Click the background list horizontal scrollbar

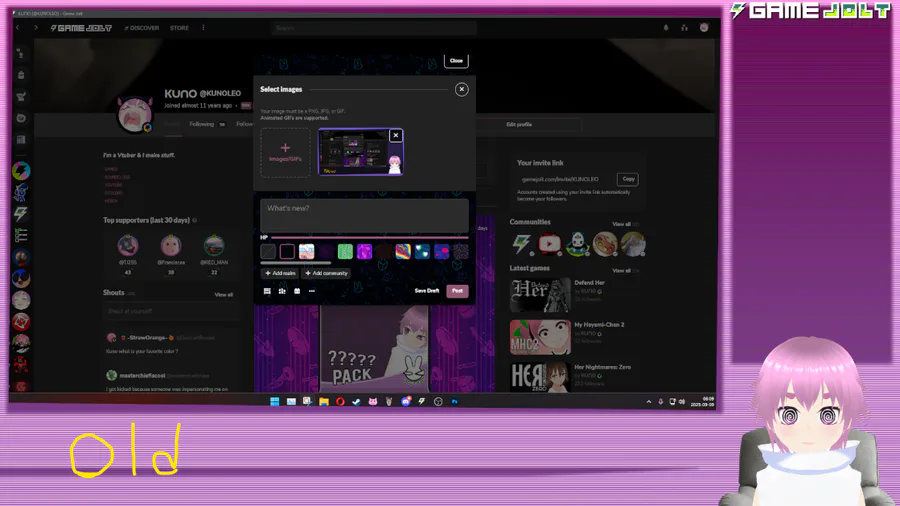296,263
